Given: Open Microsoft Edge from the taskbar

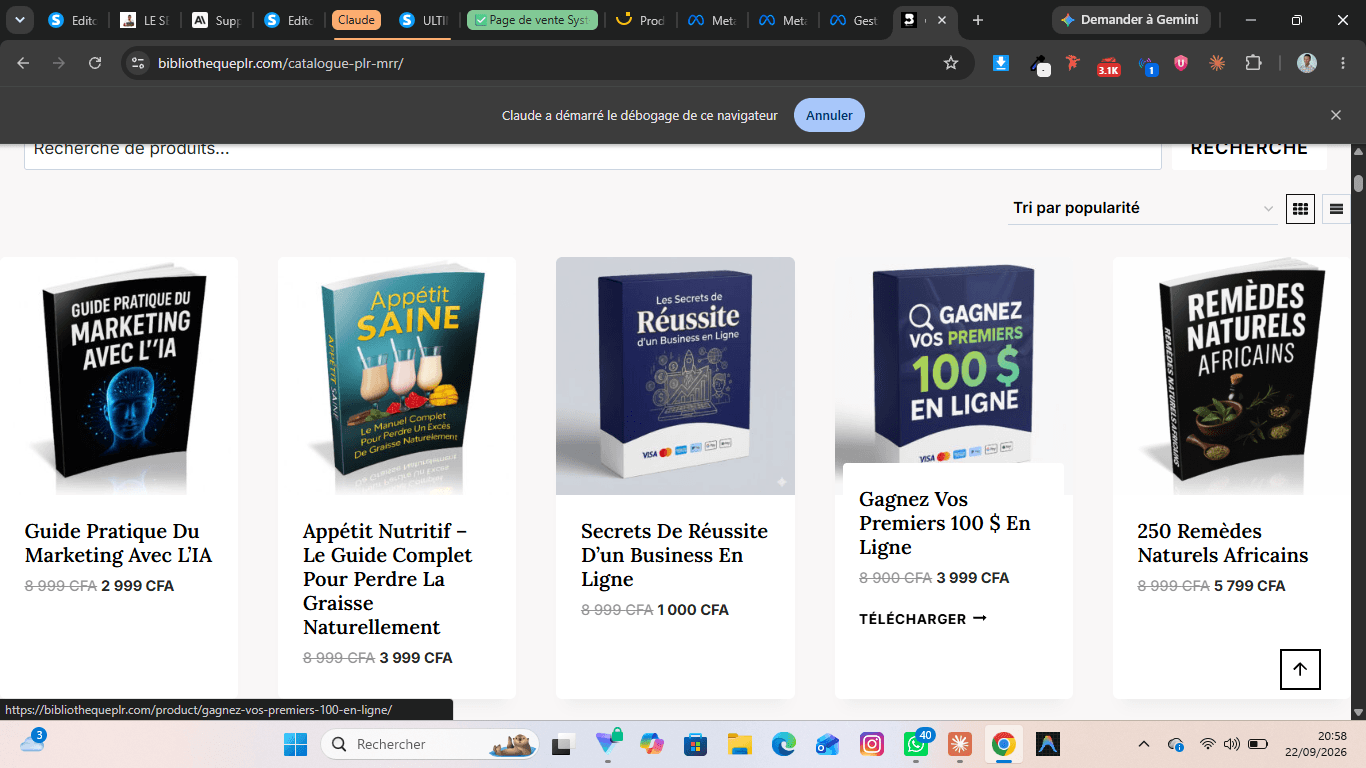Looking at the screenshot, I should 784,744.
